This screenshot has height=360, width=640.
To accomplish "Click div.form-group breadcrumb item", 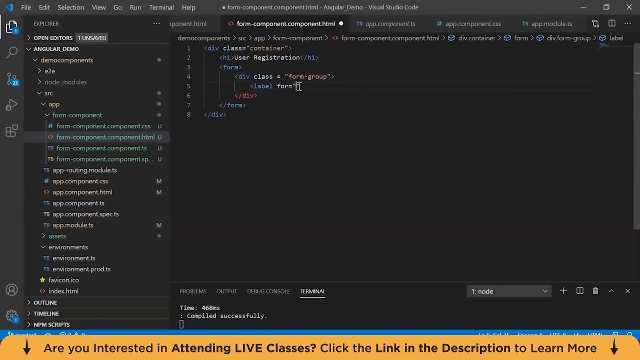I will coord(568,38).
